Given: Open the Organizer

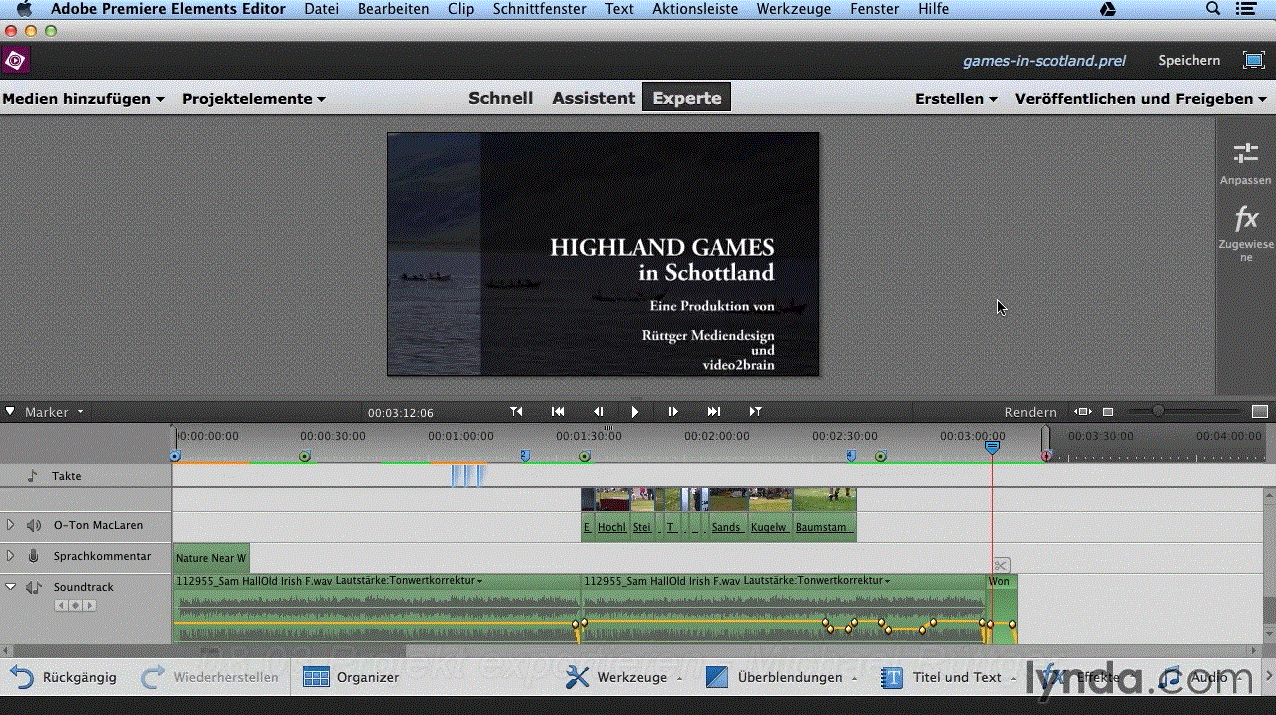Looking at the screenshot, I should [x=351, y=677].
